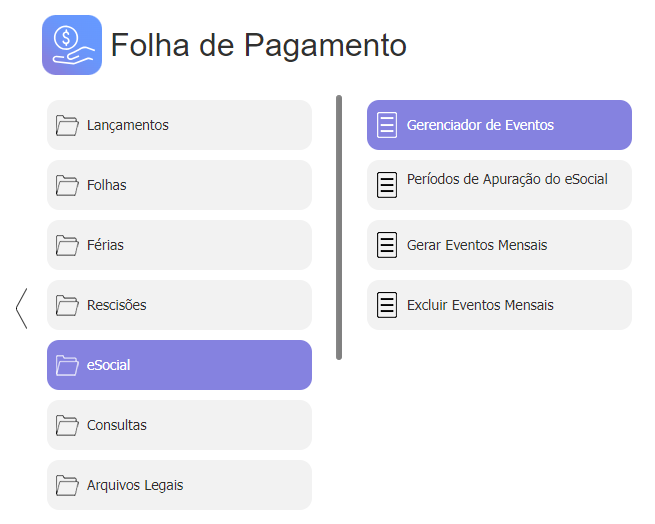
Task: Open the Lançamentos folder
Action: pos(179,125)
